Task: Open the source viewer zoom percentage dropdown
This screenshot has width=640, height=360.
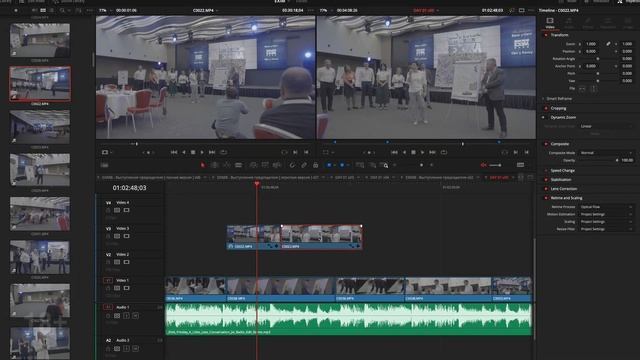Action: [x=104, y=10]
